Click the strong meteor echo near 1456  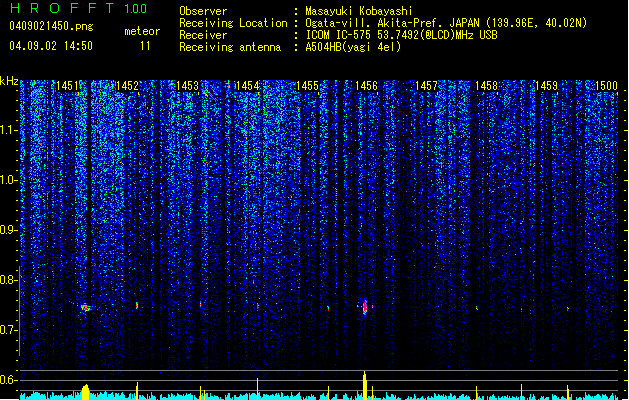[365, 307]
